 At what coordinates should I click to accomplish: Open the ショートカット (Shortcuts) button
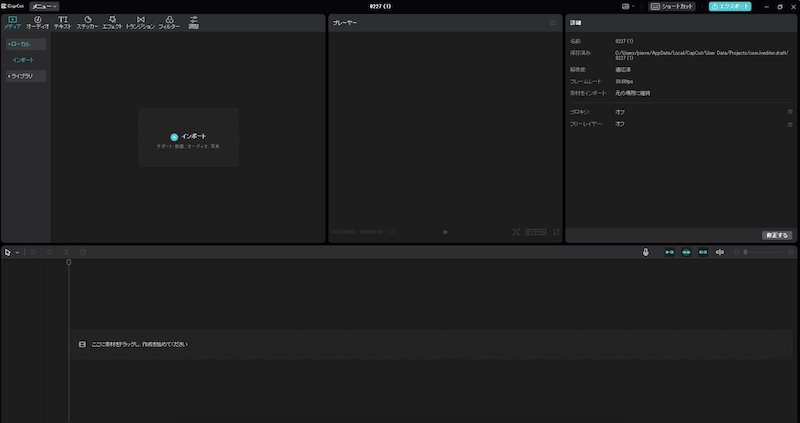click(672, 7)
